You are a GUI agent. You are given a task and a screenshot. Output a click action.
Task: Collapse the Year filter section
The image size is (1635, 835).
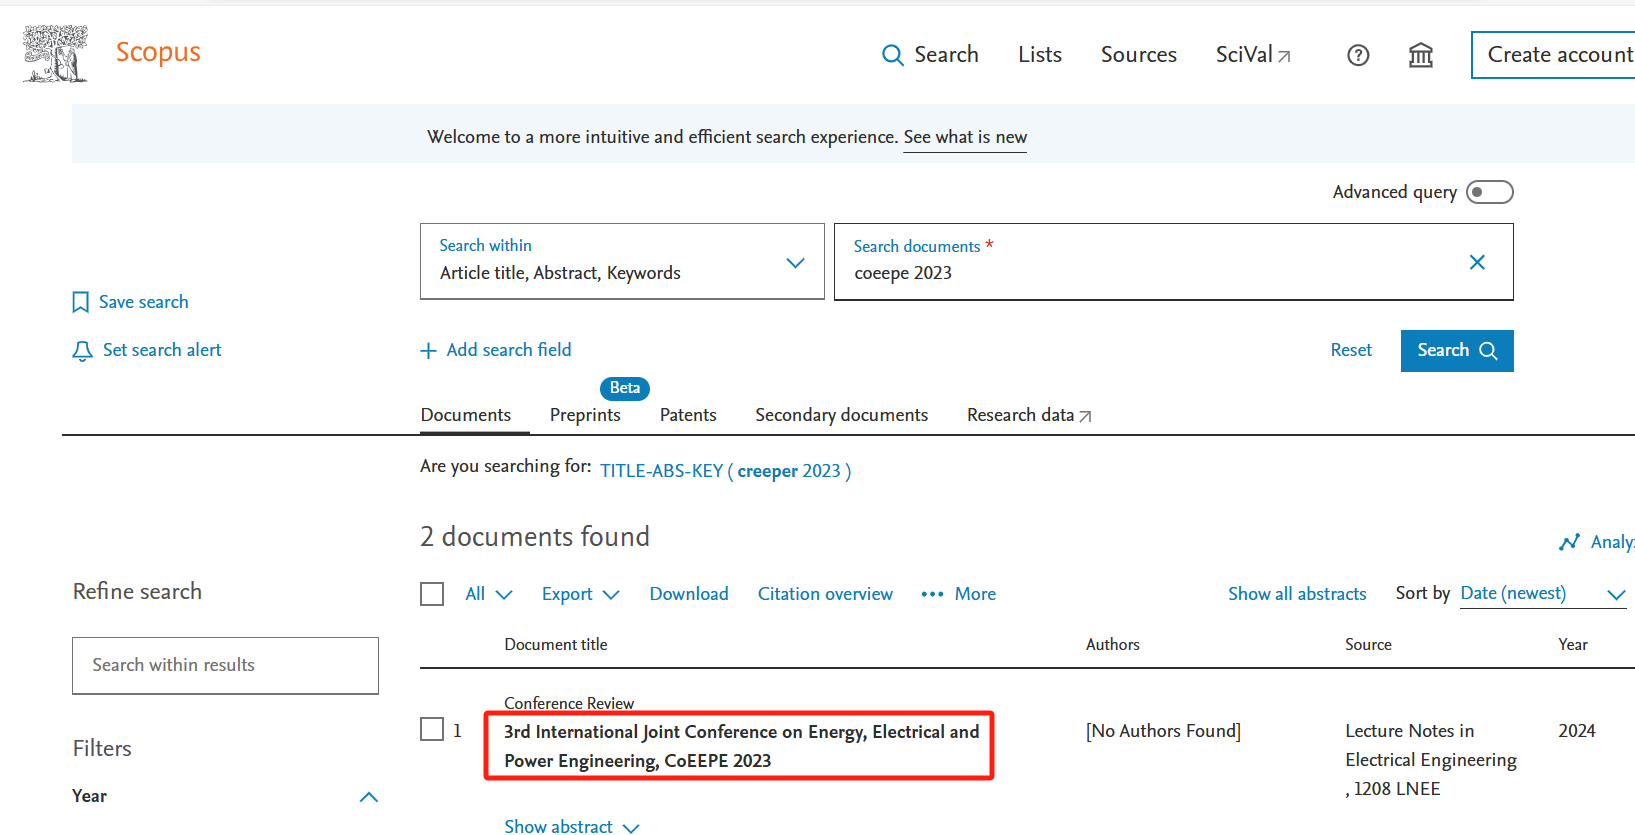[368, 797]
